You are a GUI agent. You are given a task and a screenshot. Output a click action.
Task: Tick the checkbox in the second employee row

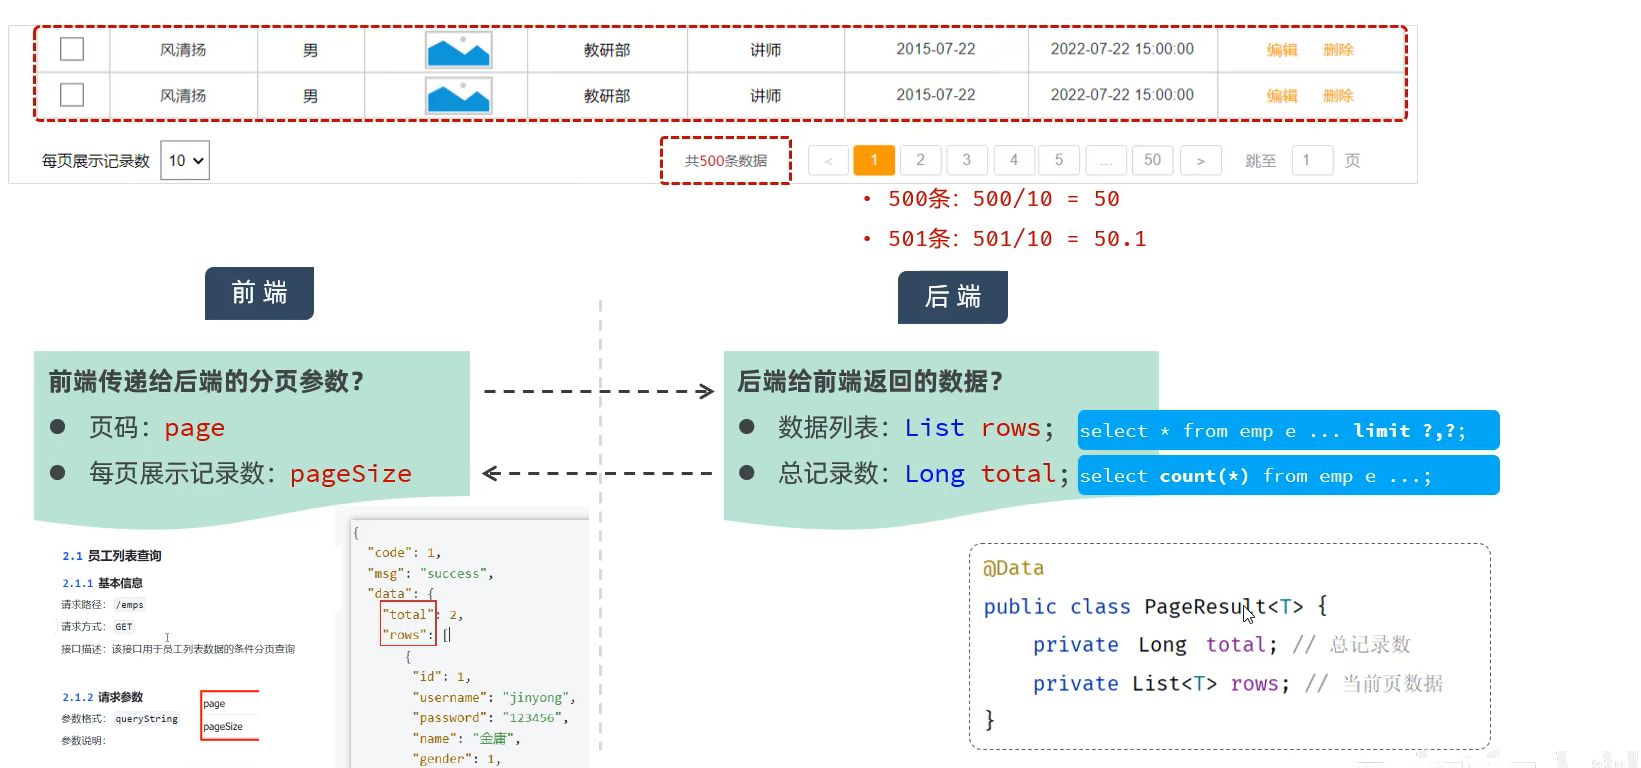coord(72,95)
